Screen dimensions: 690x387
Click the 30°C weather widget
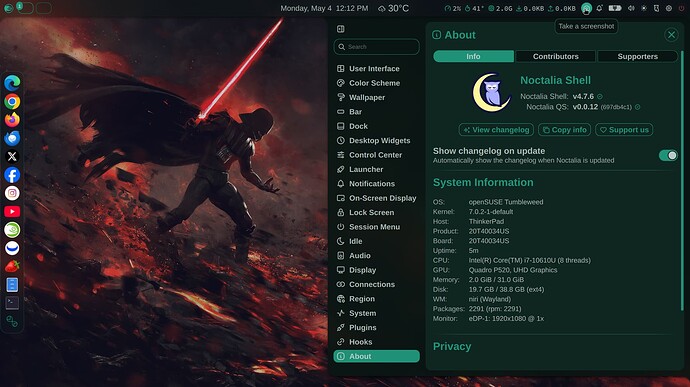click(x=393, y=8)
